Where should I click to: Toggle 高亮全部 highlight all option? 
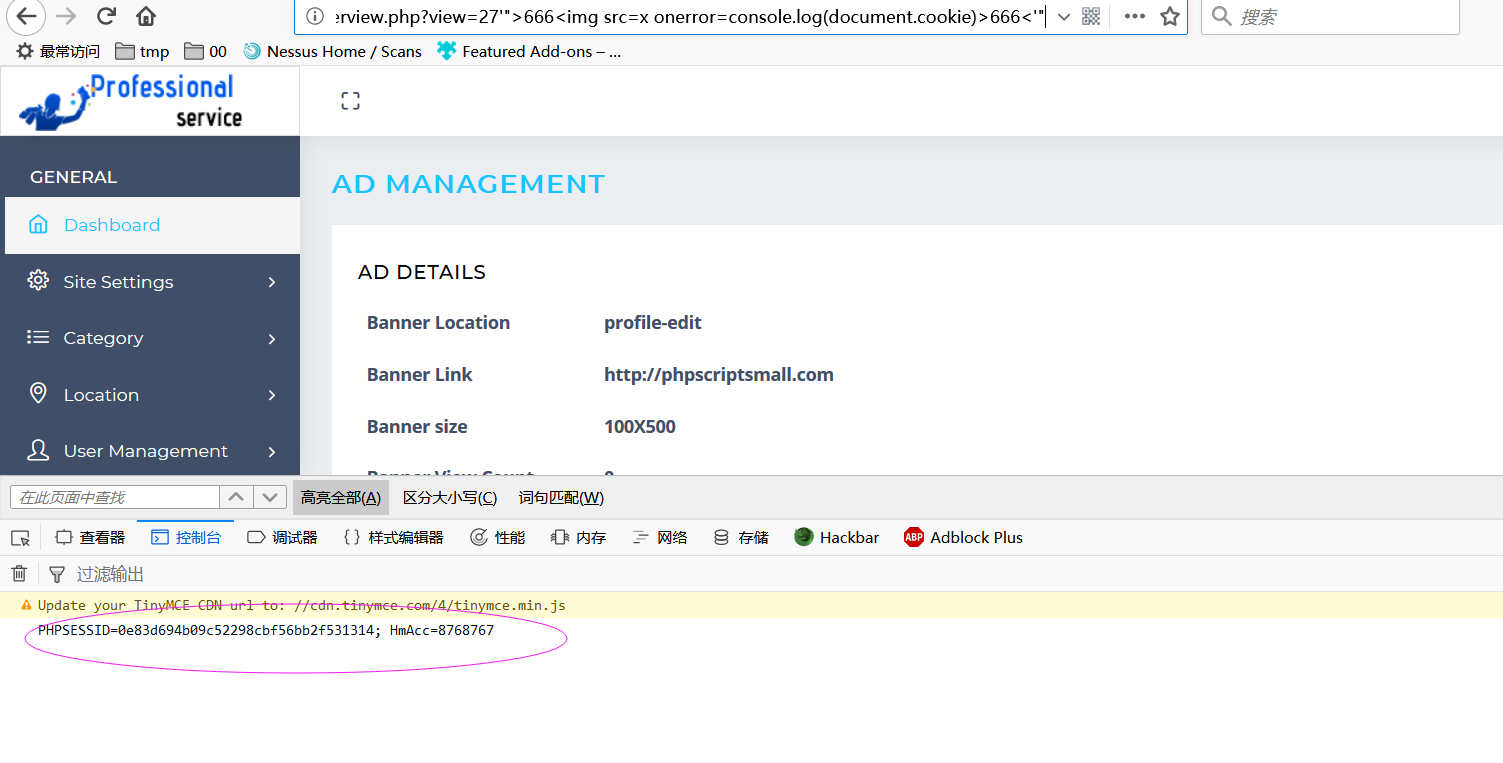click(341, 497)
